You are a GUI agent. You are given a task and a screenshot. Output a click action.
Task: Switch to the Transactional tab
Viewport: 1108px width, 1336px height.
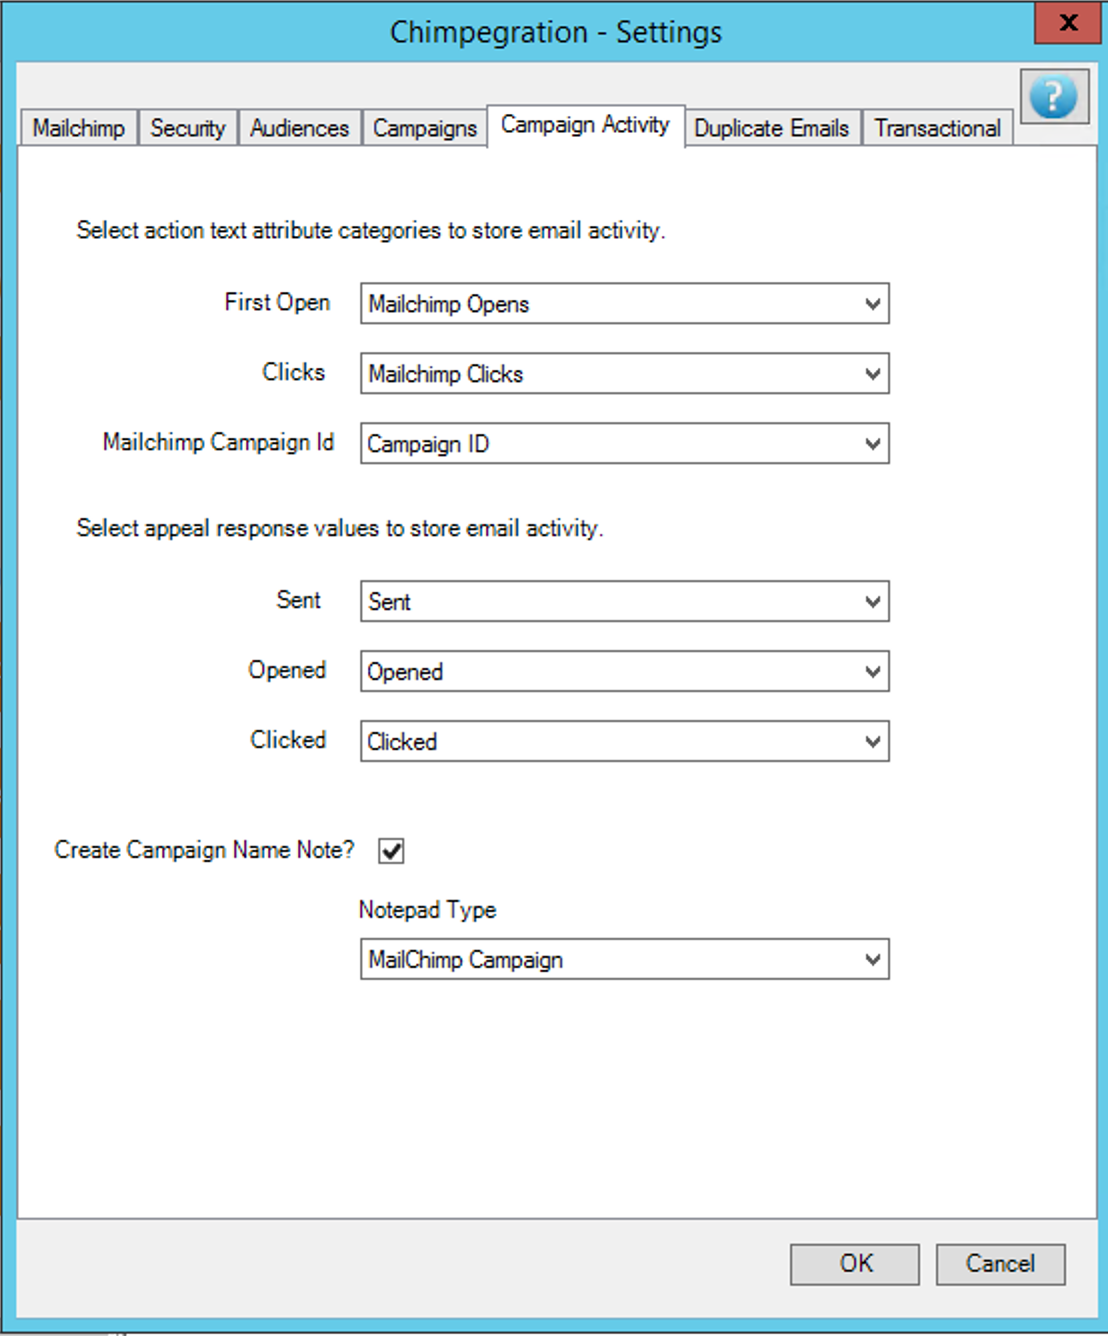click(x=938, y=128)
